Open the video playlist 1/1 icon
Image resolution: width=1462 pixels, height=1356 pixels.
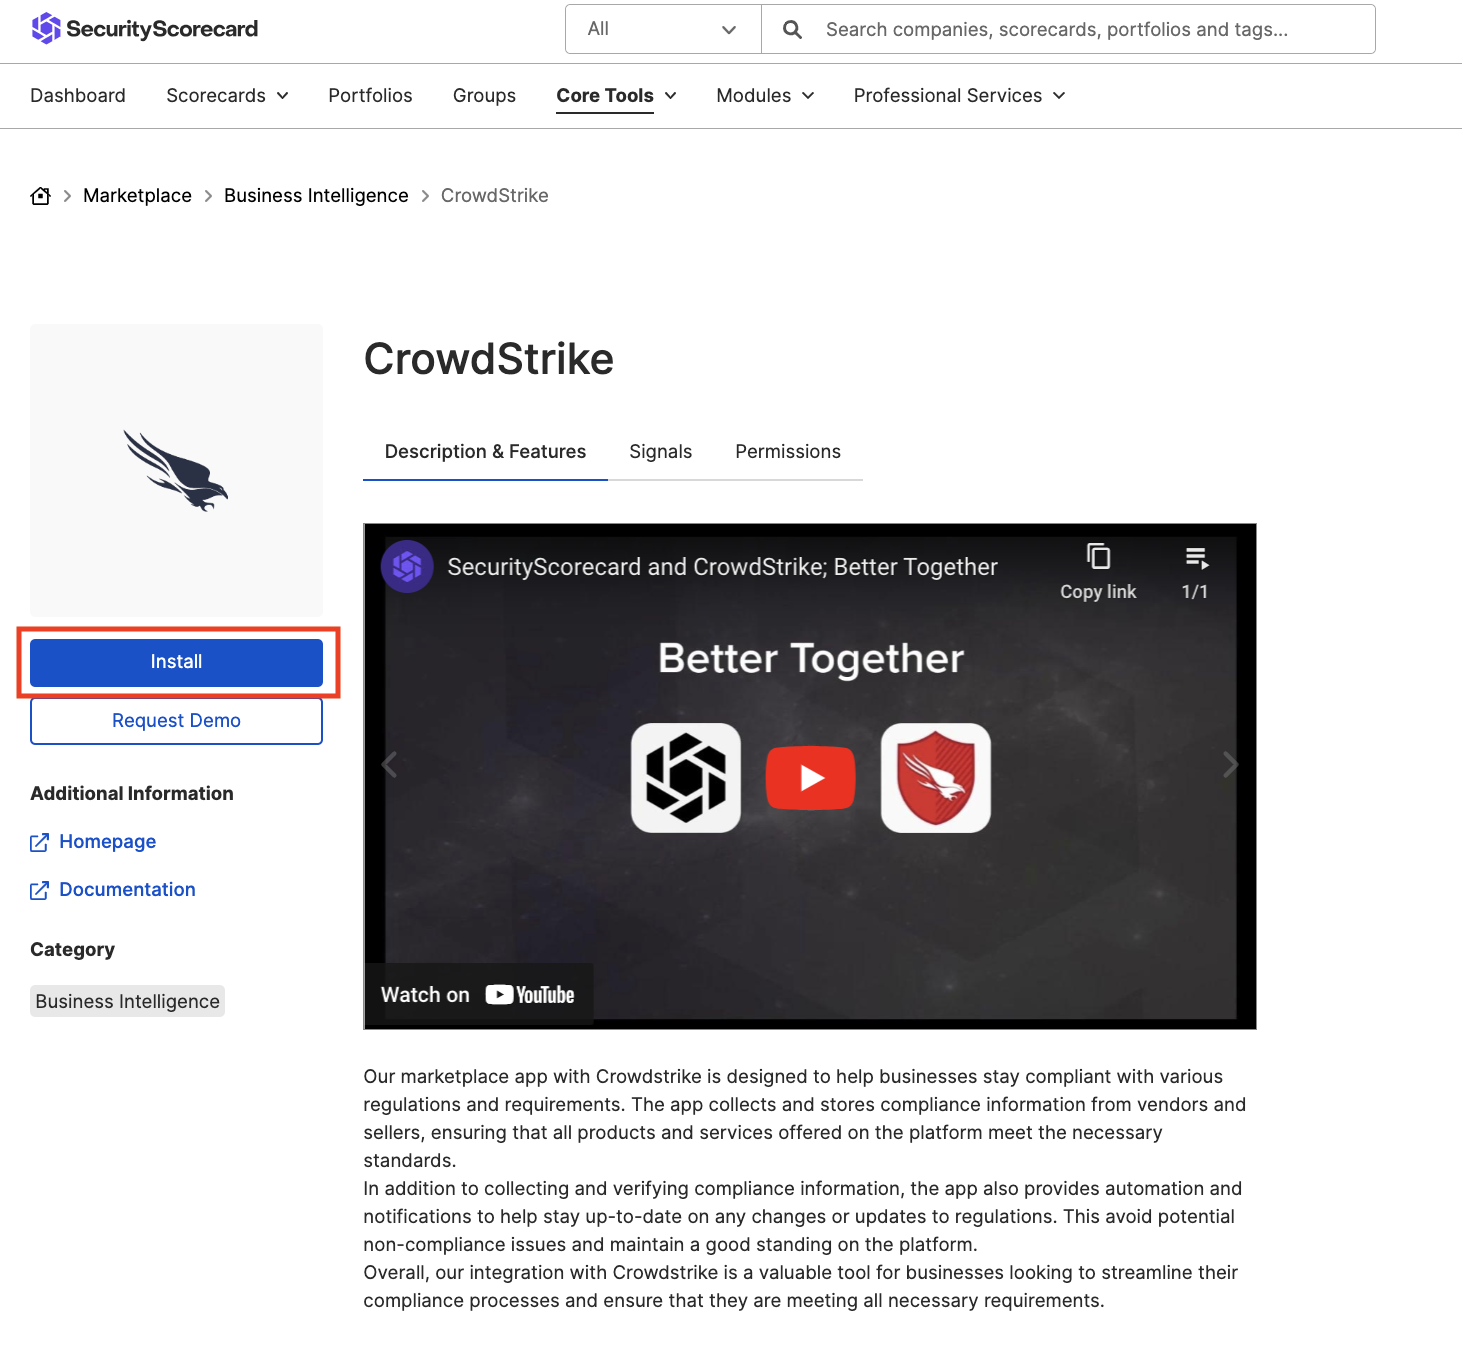coord(1195,558)
